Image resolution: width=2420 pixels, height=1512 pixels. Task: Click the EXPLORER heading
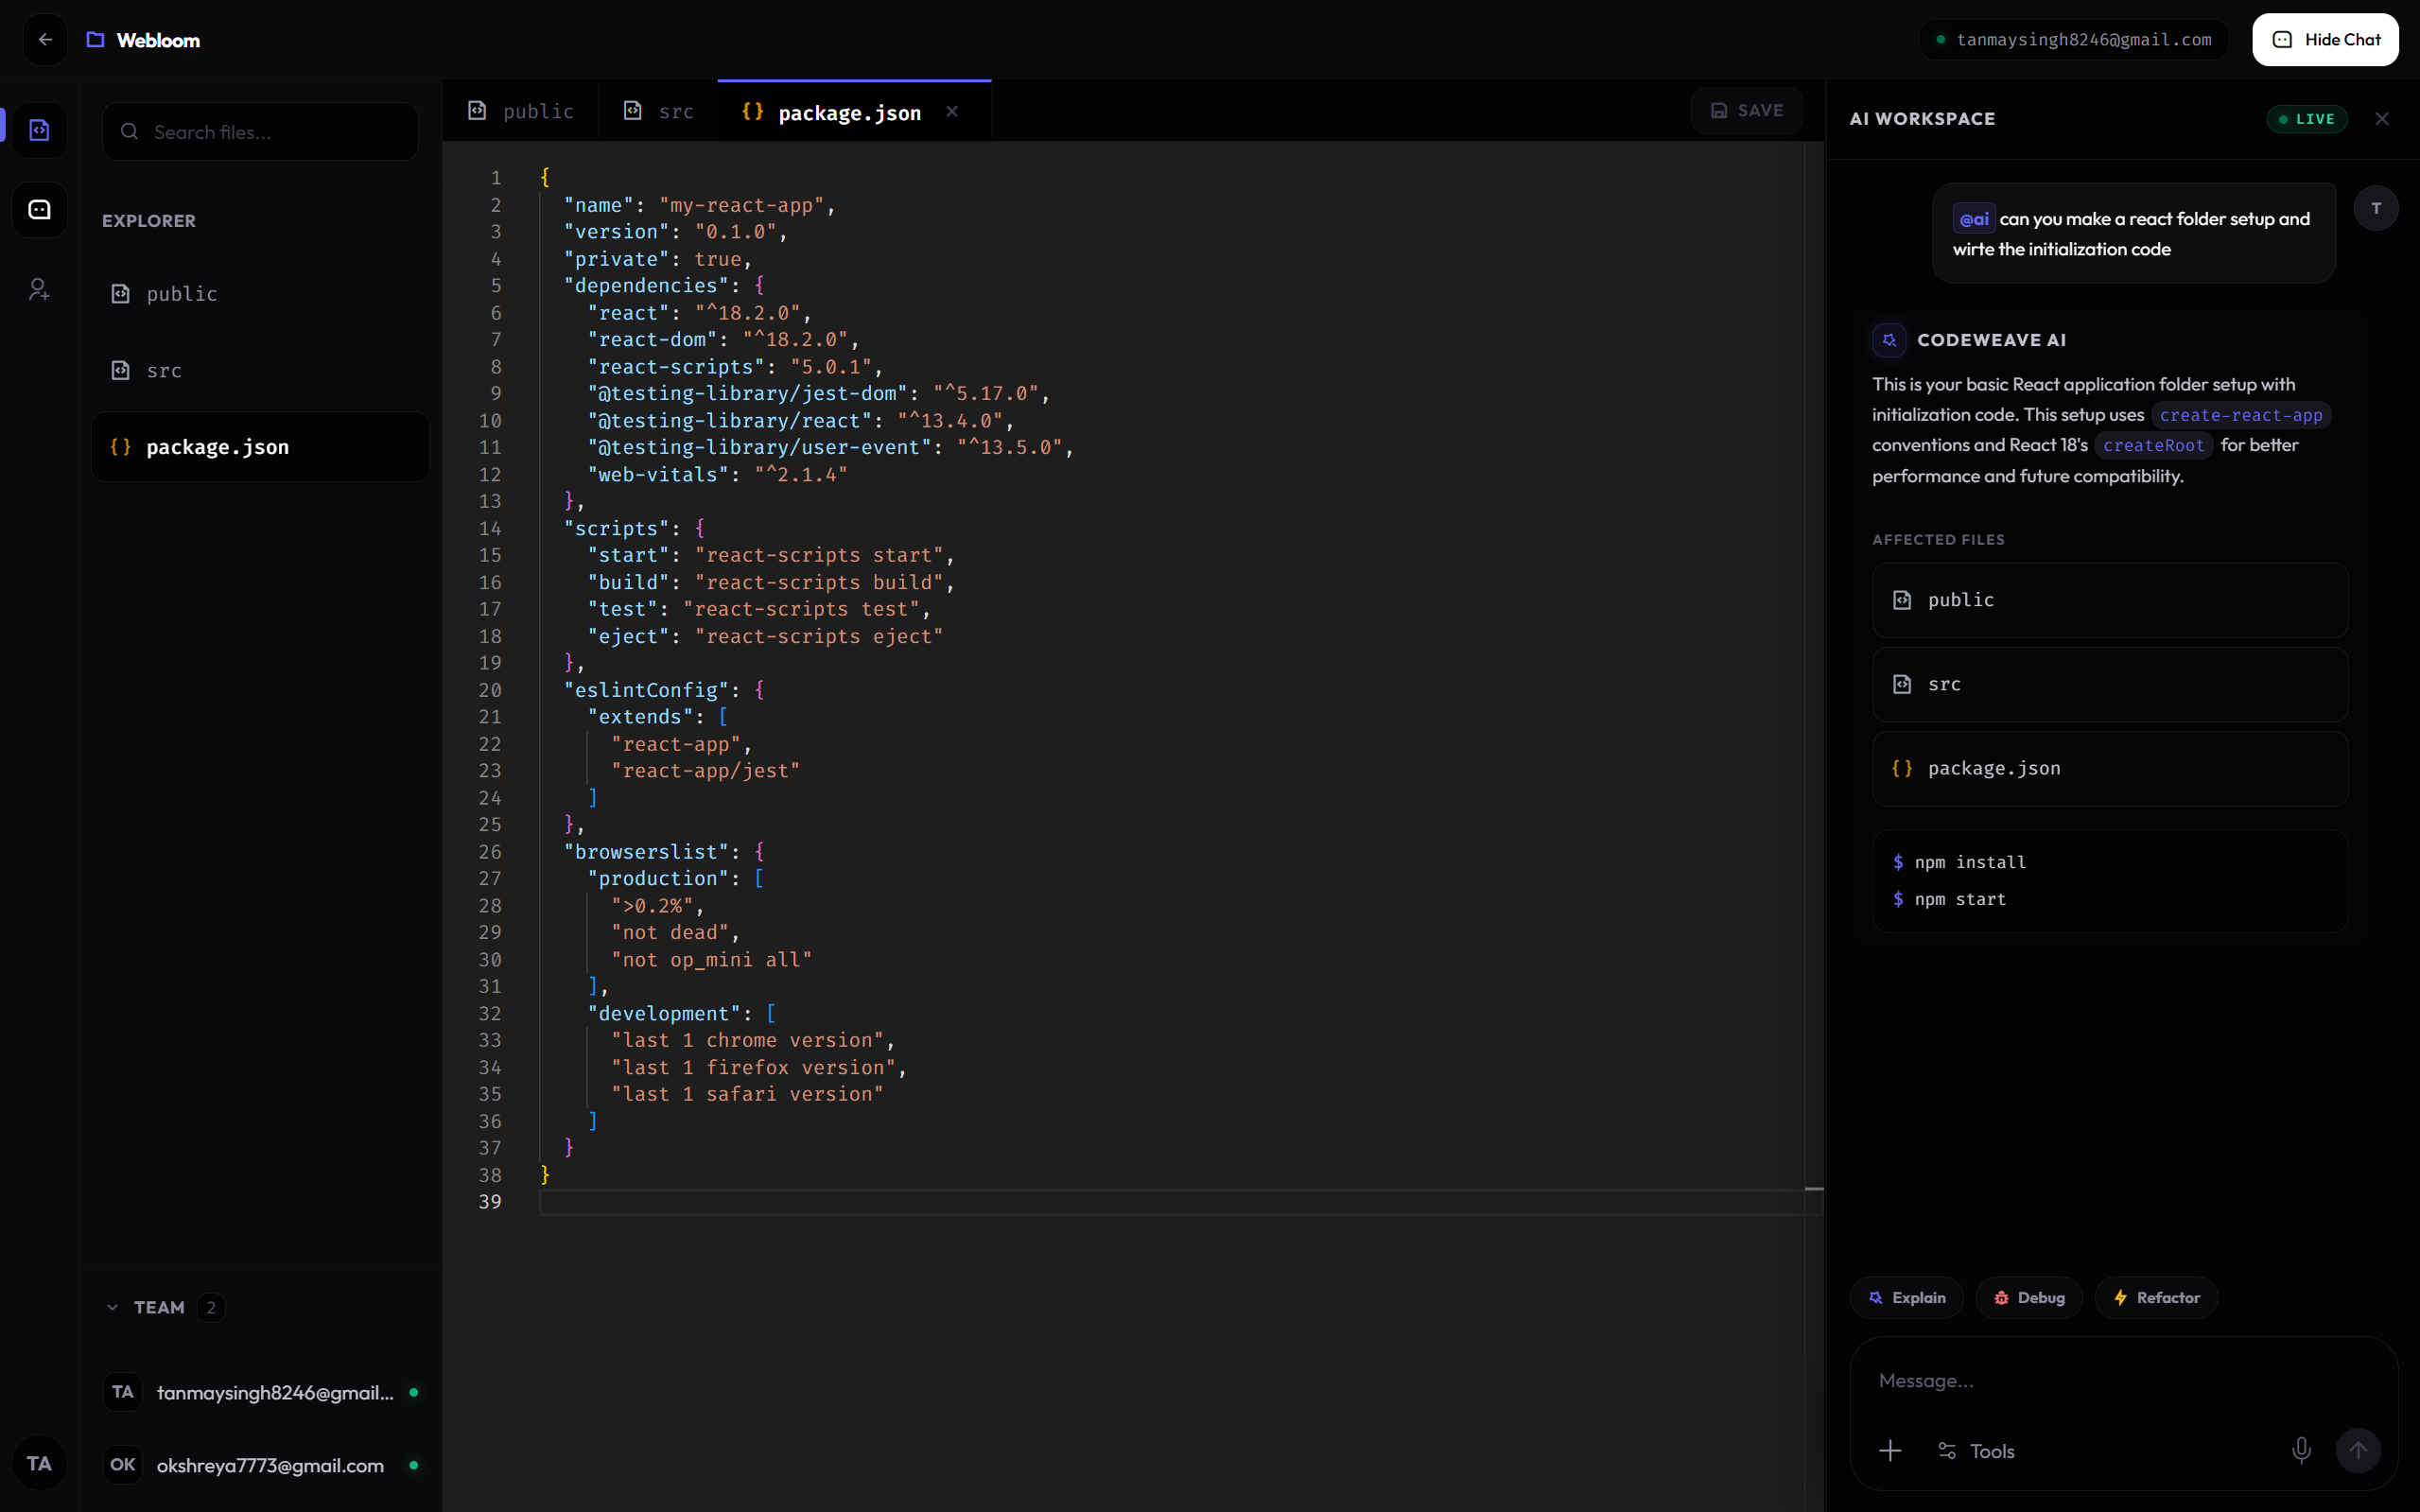point(149,221)
